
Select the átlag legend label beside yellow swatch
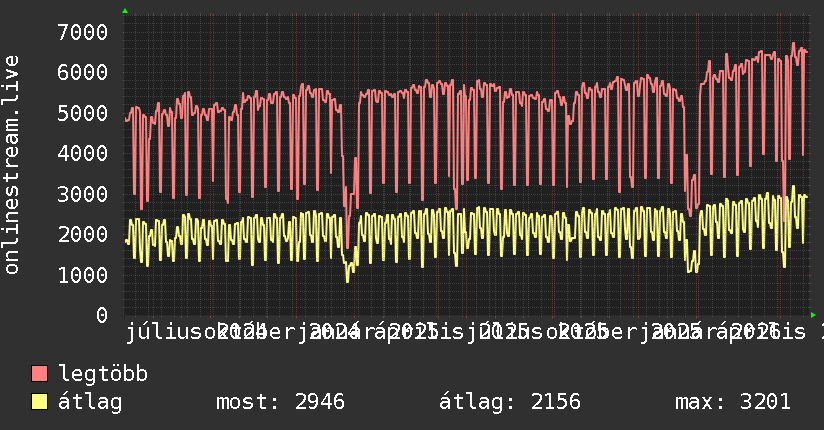coord(90,402)
